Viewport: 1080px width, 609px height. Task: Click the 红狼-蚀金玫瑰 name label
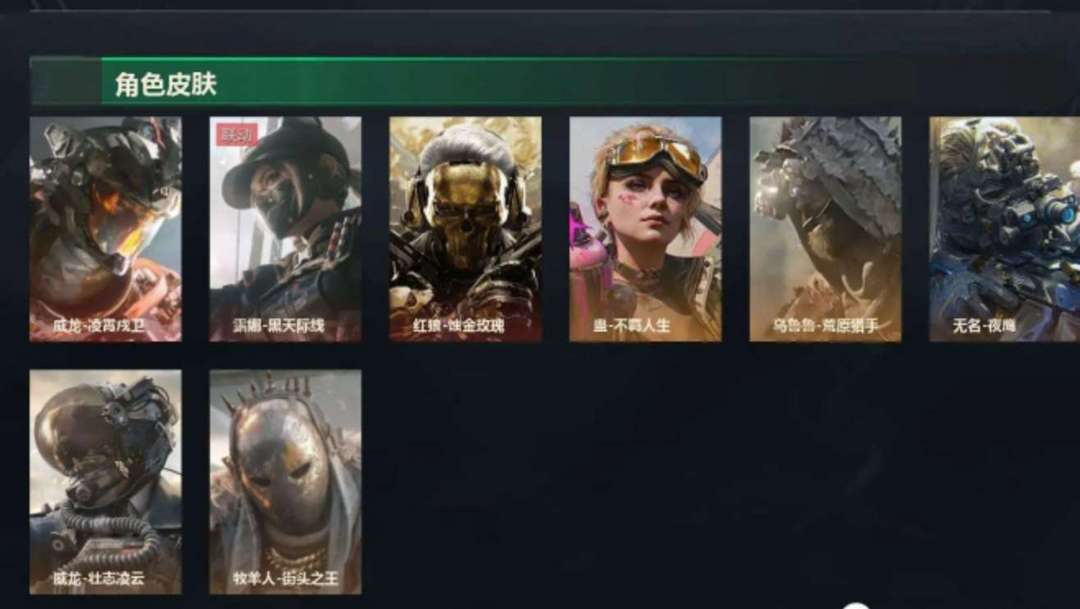click(x=459, y=325)
